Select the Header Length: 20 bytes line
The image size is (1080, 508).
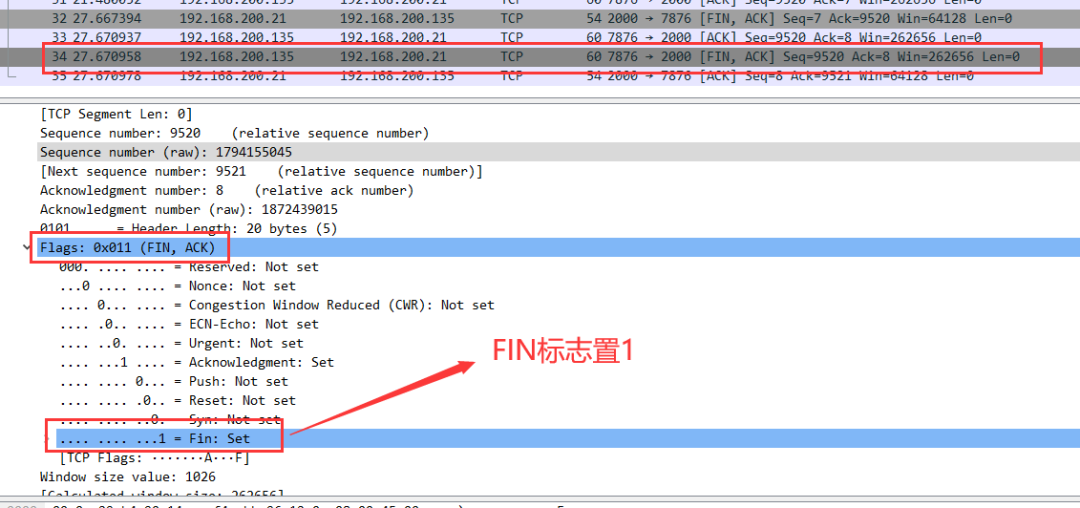188,228
